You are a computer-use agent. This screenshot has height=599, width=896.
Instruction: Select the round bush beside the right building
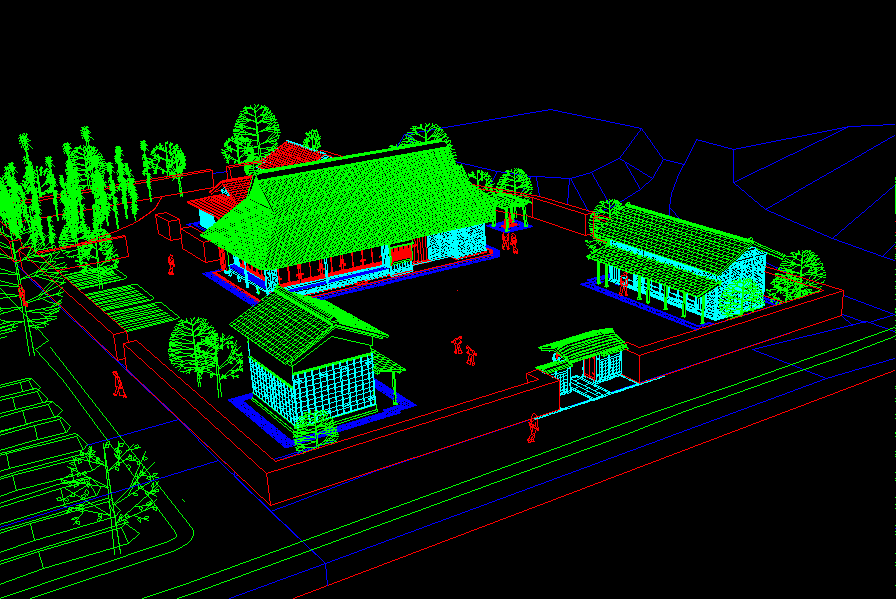[738, 297]
